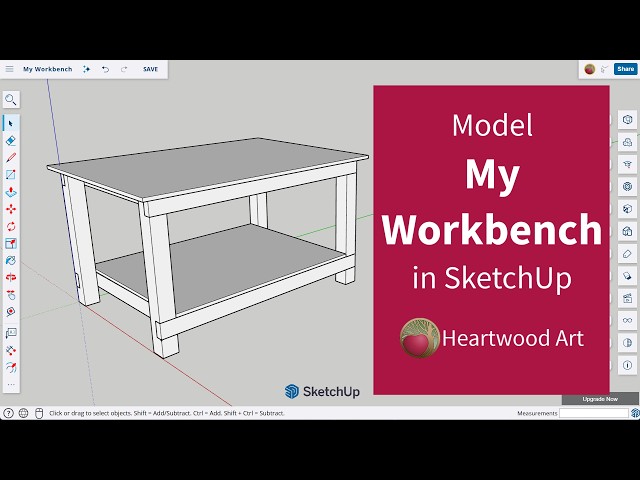Focus the Measurements input box
Viewport: 640px width, 480px height.
pyautogui.click(x=593, y=413)
